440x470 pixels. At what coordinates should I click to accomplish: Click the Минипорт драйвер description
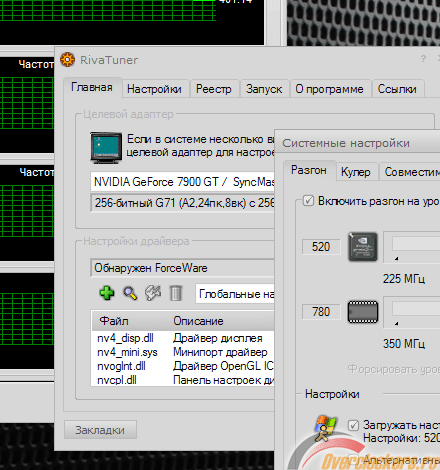coord(220,352)
